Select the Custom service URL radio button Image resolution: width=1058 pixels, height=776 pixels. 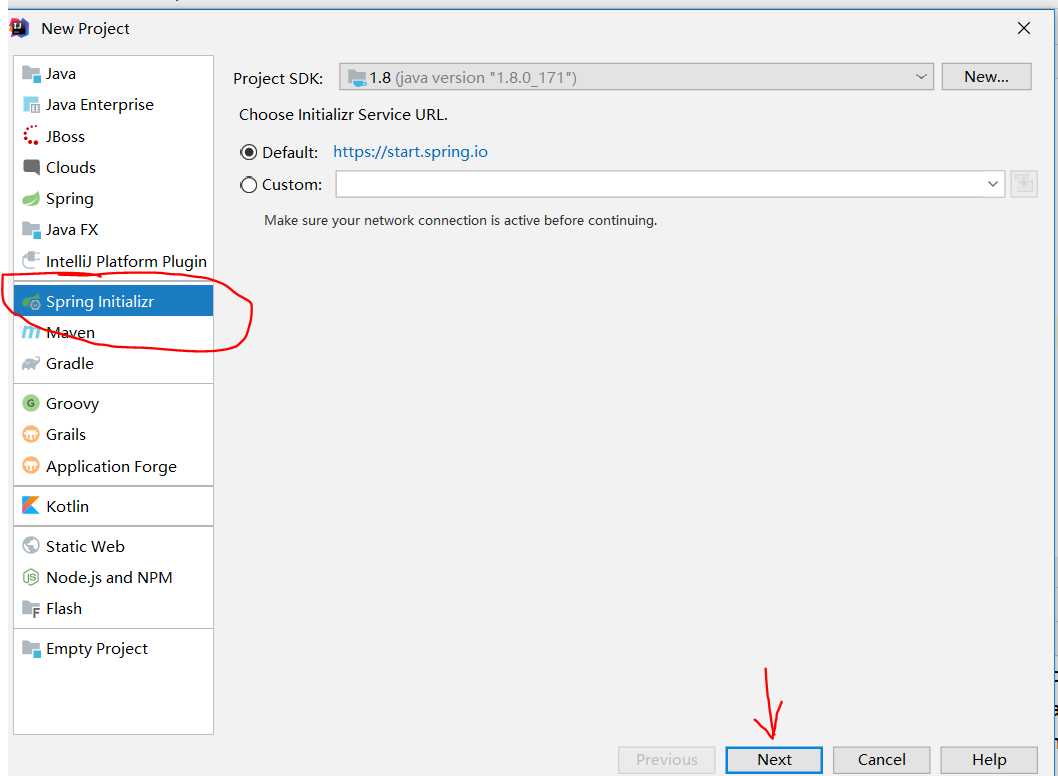(248, 184)
